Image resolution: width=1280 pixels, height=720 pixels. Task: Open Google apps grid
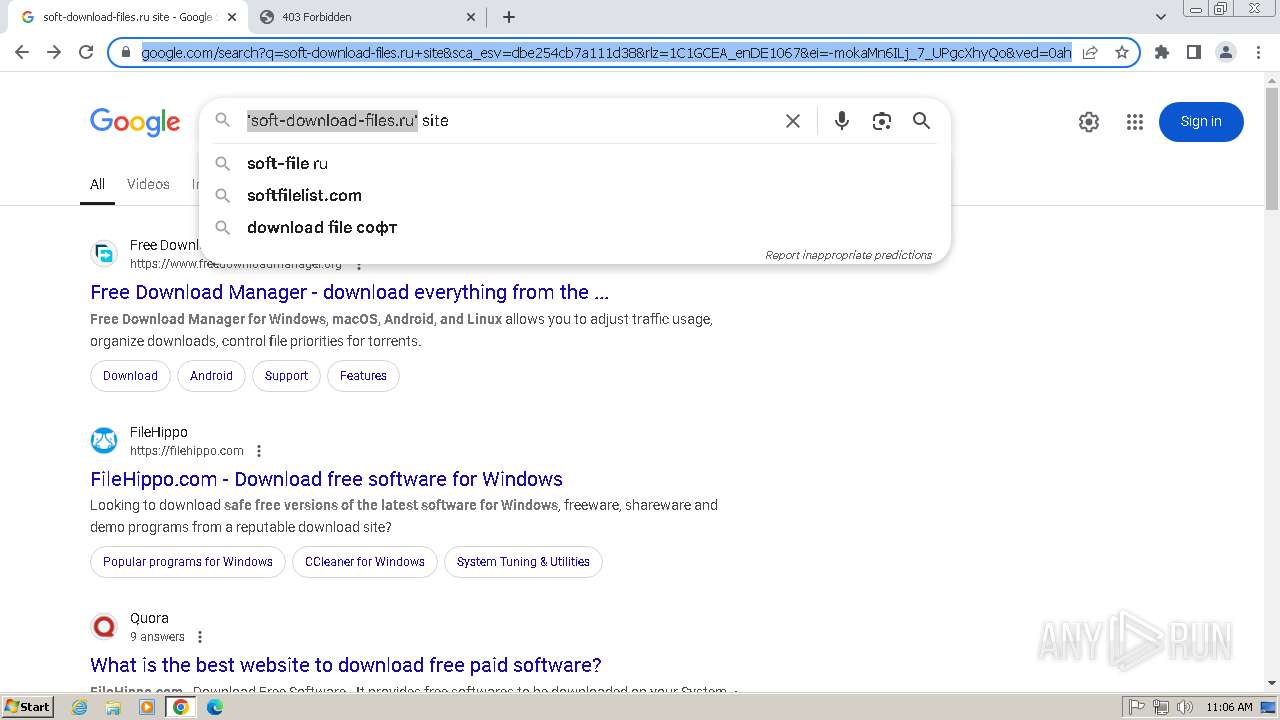click(x=1134, y=122)
